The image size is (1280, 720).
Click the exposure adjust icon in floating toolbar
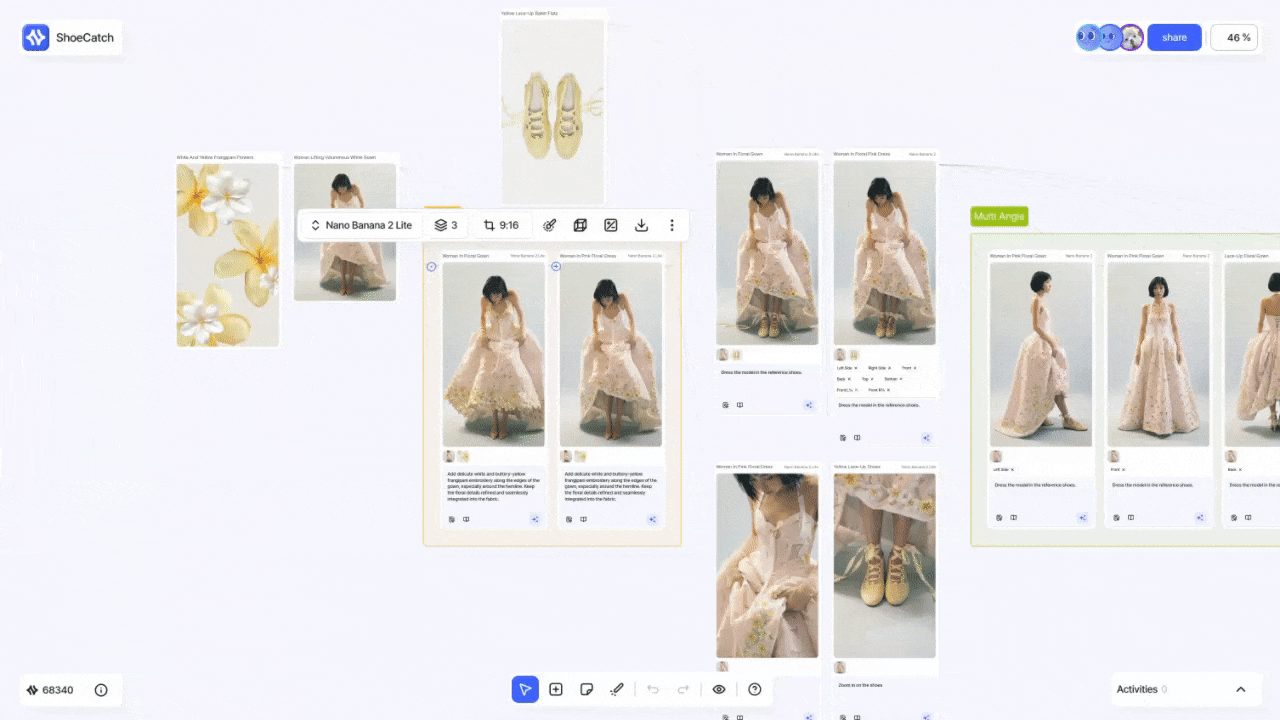click(x=611, y=225)
